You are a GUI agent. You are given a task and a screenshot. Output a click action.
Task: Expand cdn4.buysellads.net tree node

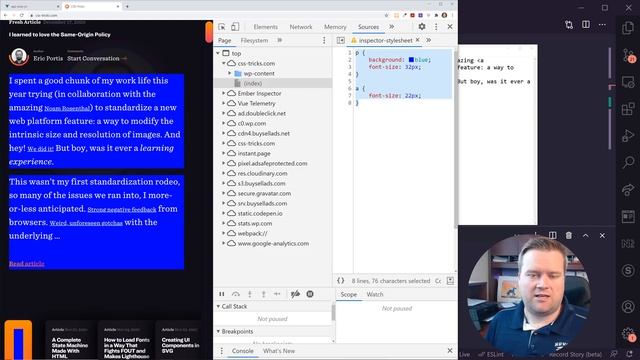click(224, 133)
